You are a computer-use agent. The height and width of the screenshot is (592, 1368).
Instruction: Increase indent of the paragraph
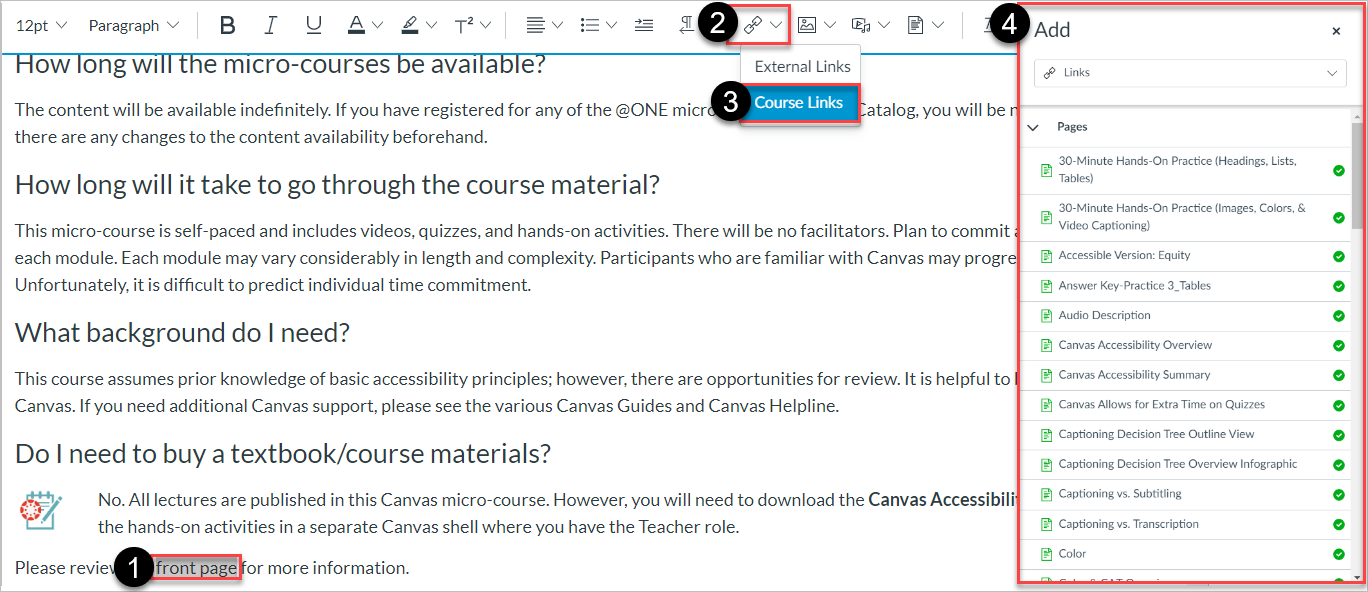[x=644, y=25]
